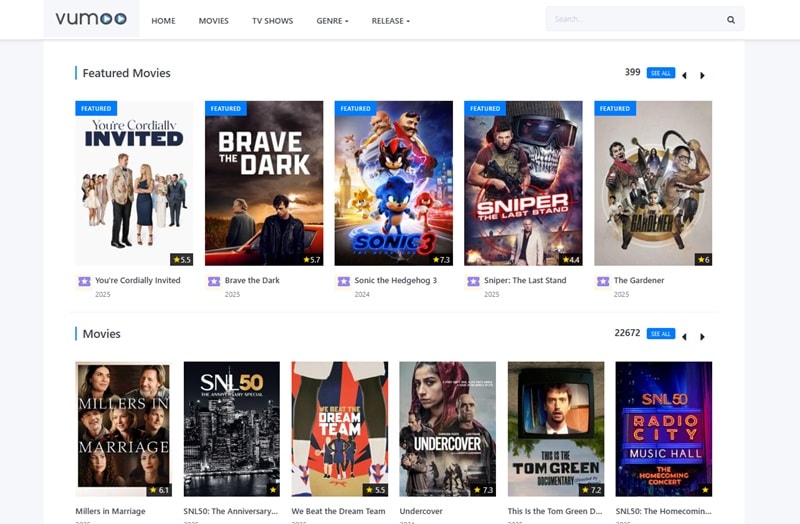Open This Is the Tom Green title link
The width and height of the screenshot is (800, 524).
click(555, 511)
